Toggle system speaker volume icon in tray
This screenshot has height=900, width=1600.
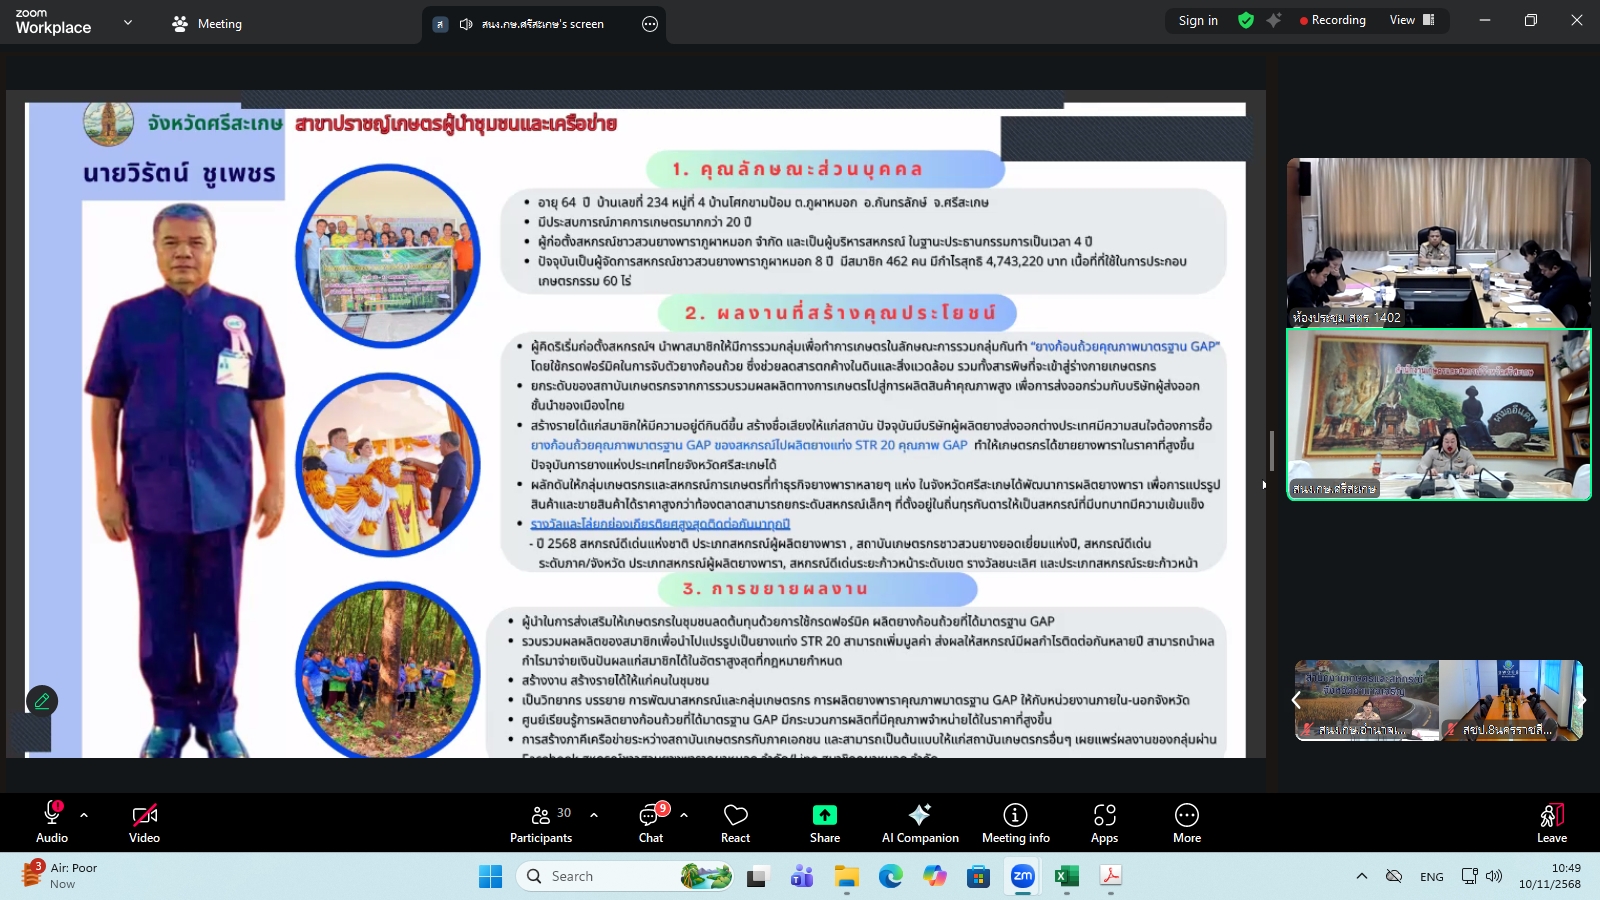pos(1494,876)
